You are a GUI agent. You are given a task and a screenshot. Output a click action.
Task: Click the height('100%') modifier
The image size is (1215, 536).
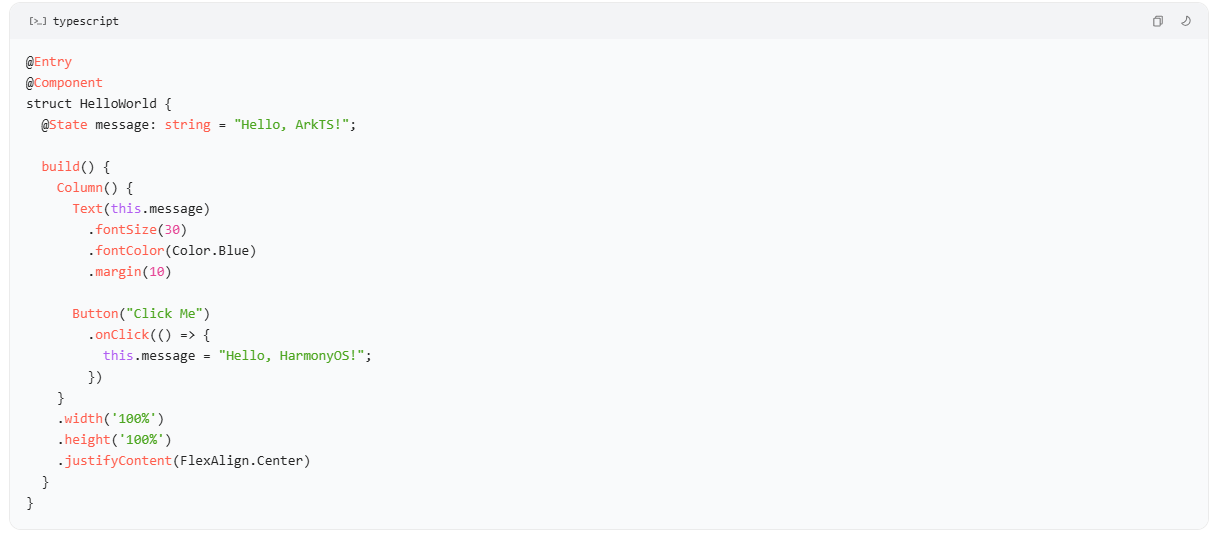(x=114, y=440)
